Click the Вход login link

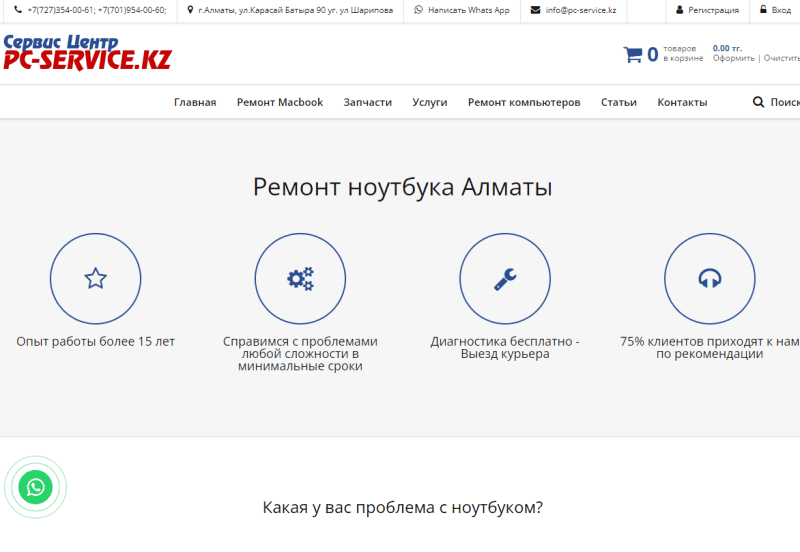coord(781,10)
